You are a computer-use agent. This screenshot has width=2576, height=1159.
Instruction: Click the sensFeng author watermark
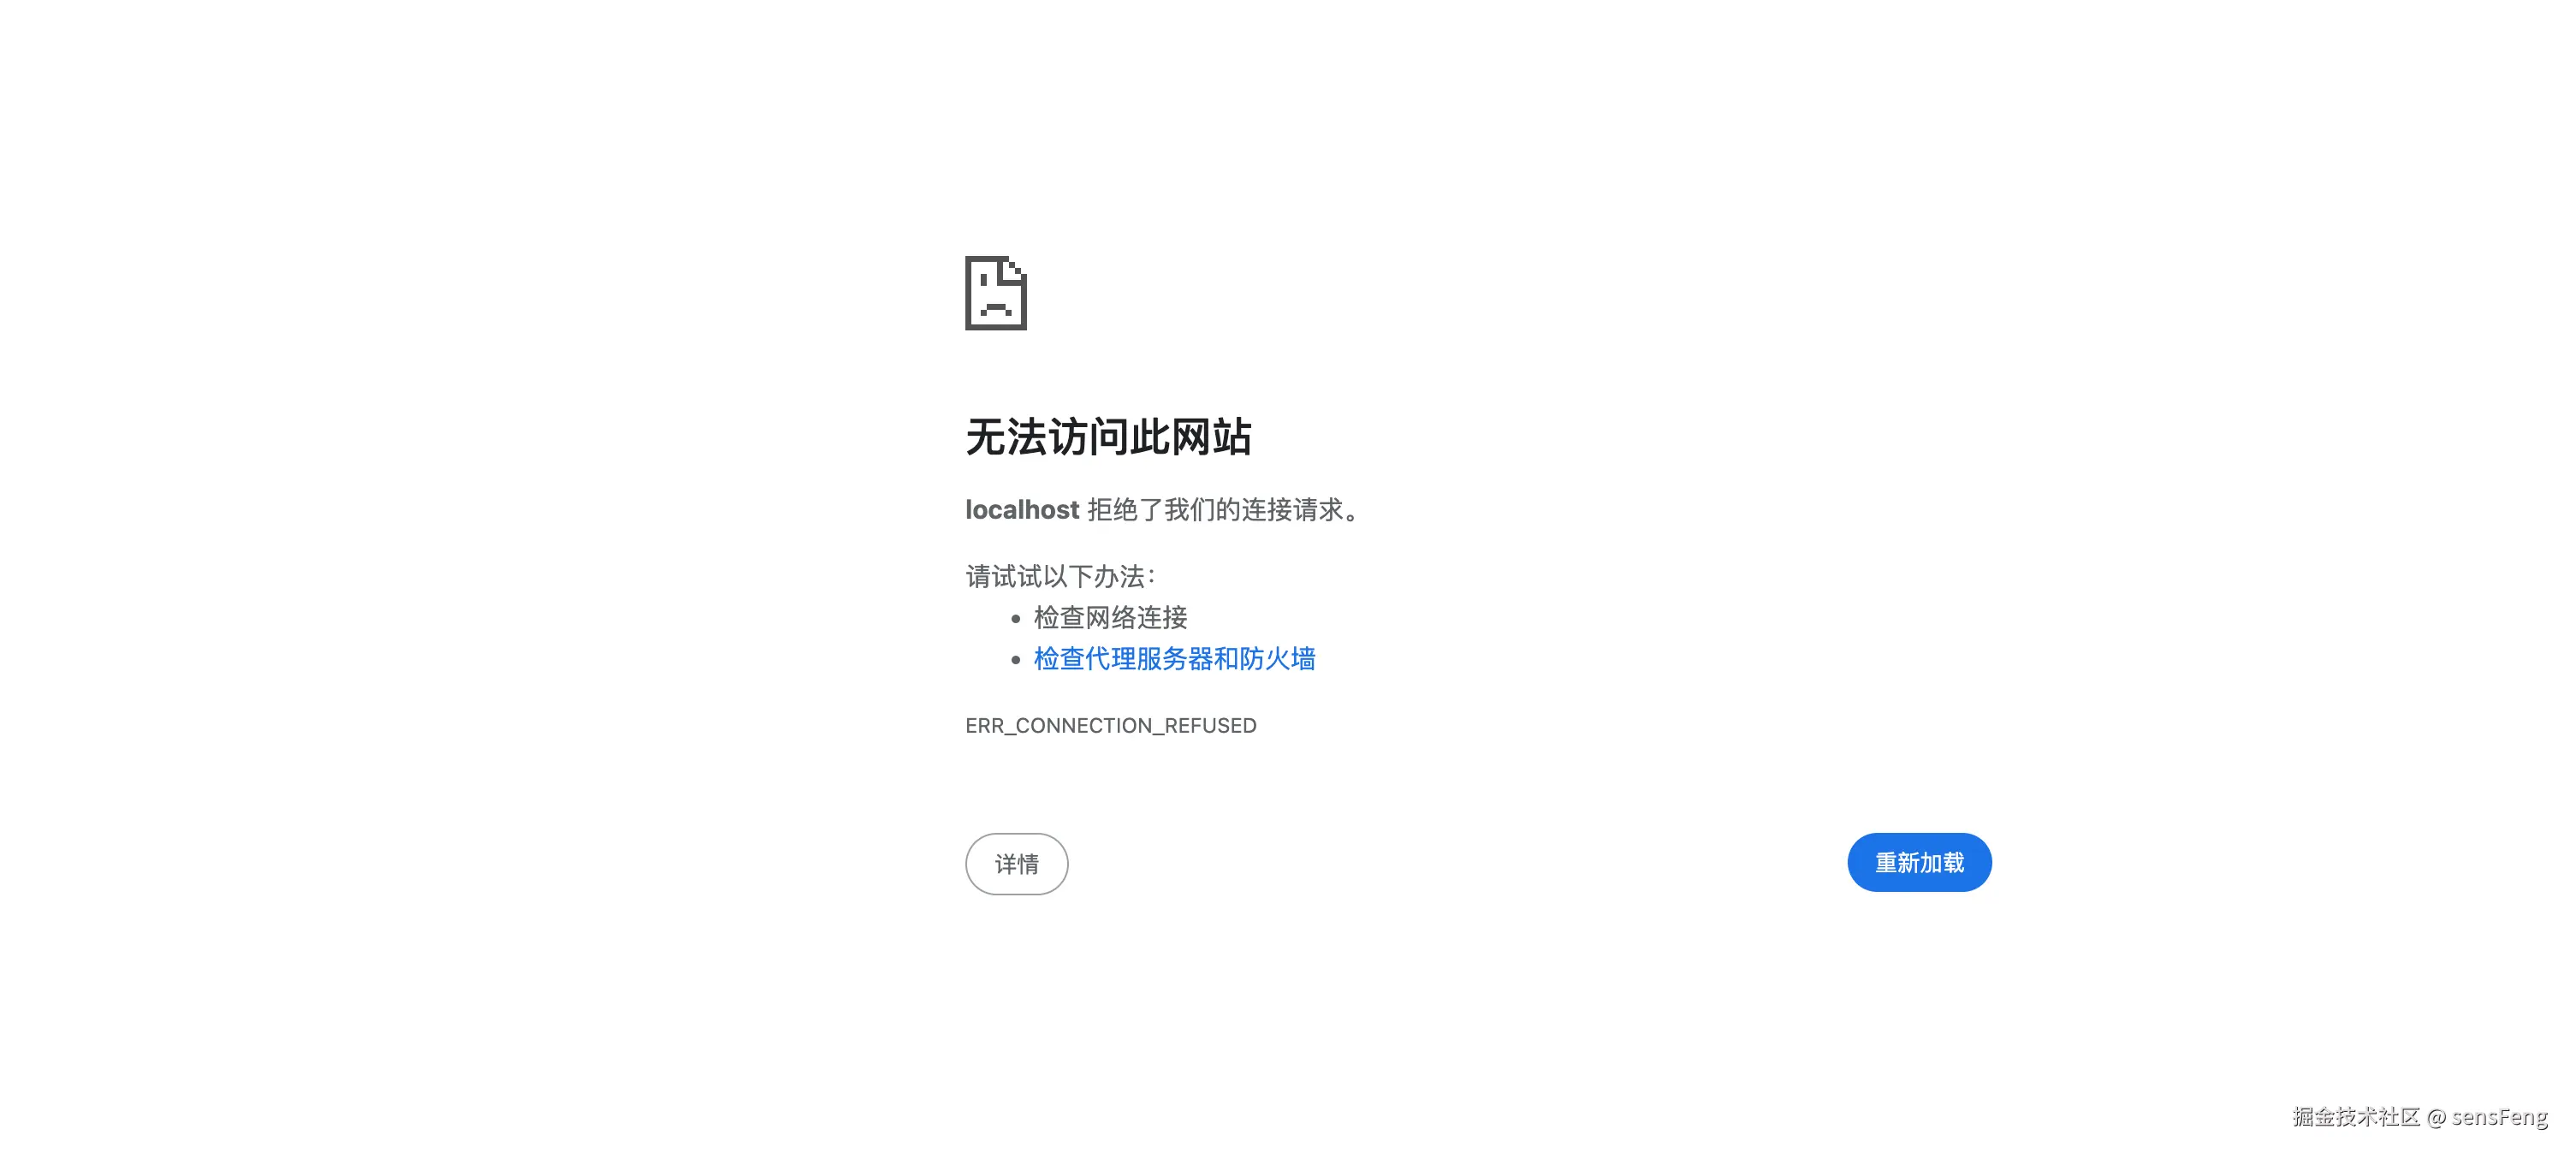(2498, 1117)
